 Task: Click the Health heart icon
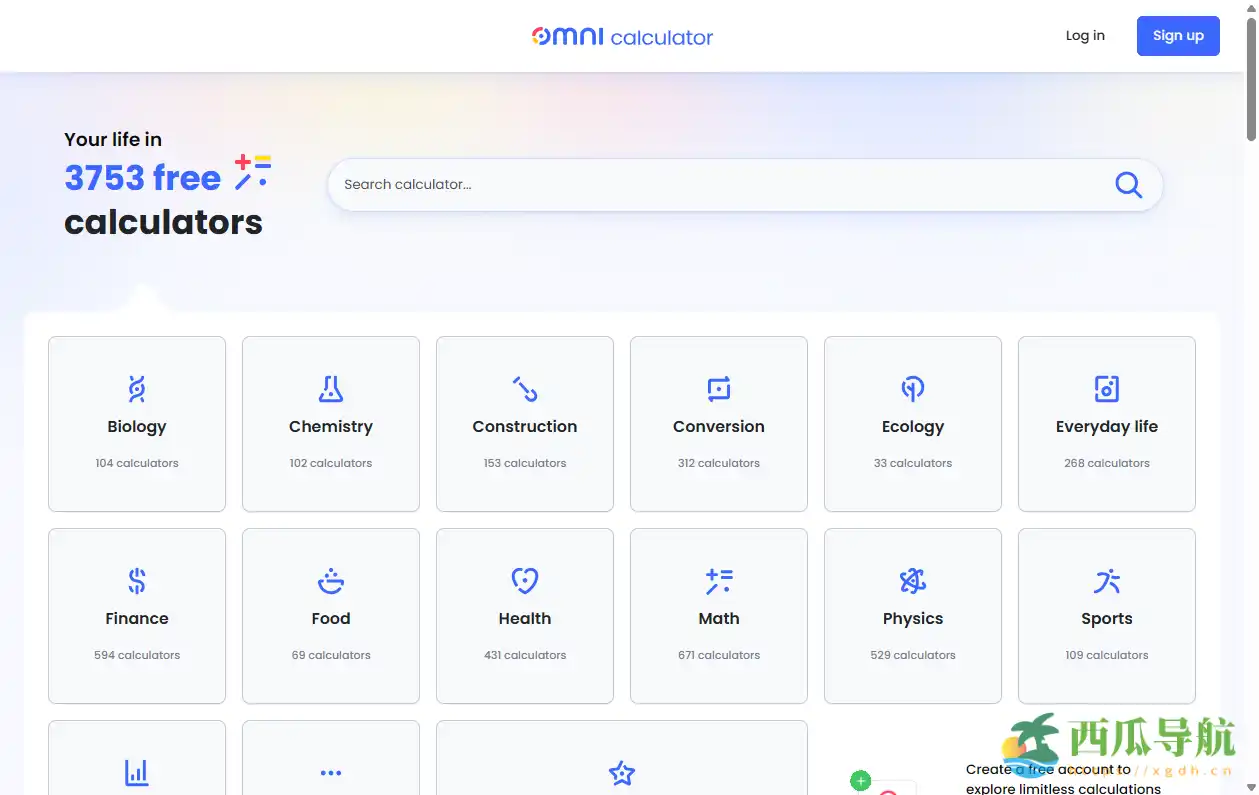(x=524, y=581)
